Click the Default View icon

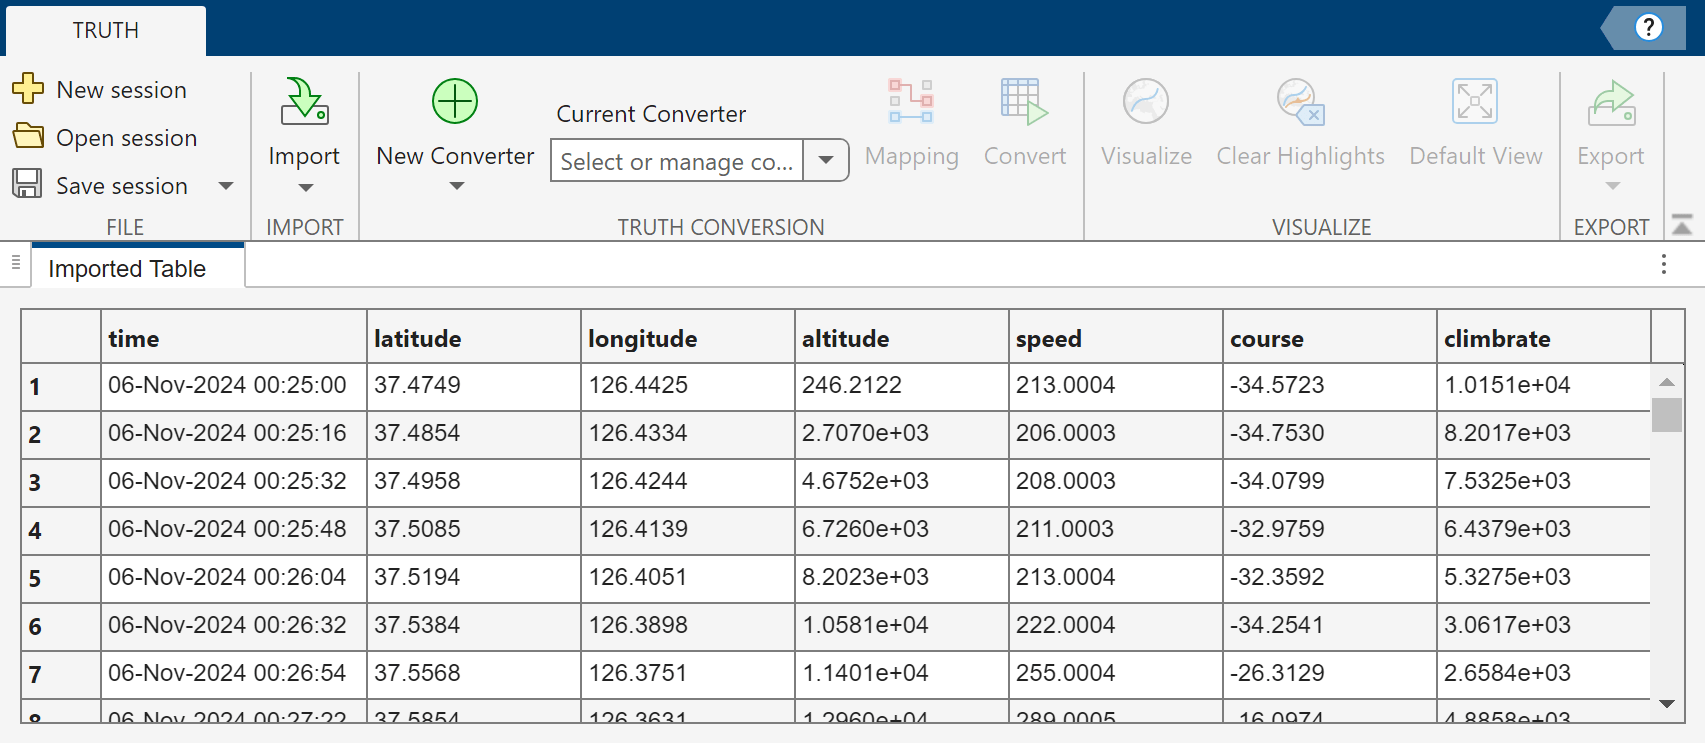tap(1475, 102)
